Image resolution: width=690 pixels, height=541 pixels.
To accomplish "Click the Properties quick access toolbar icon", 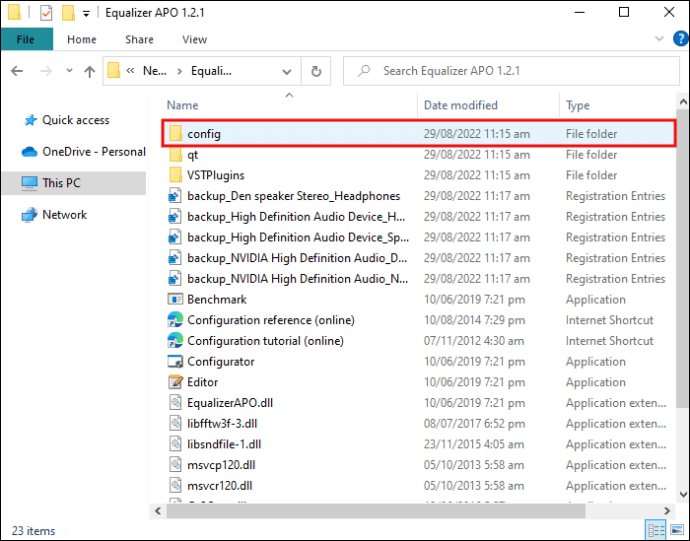I will 46,13.
